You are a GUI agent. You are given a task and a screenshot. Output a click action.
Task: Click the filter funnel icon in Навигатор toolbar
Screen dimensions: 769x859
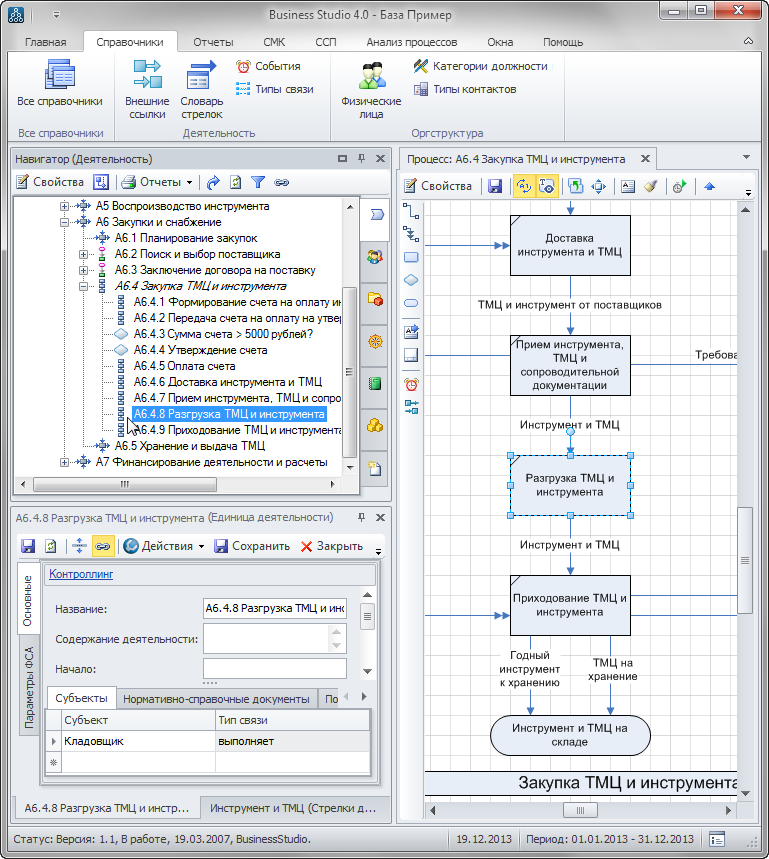[x=258, y=182]
